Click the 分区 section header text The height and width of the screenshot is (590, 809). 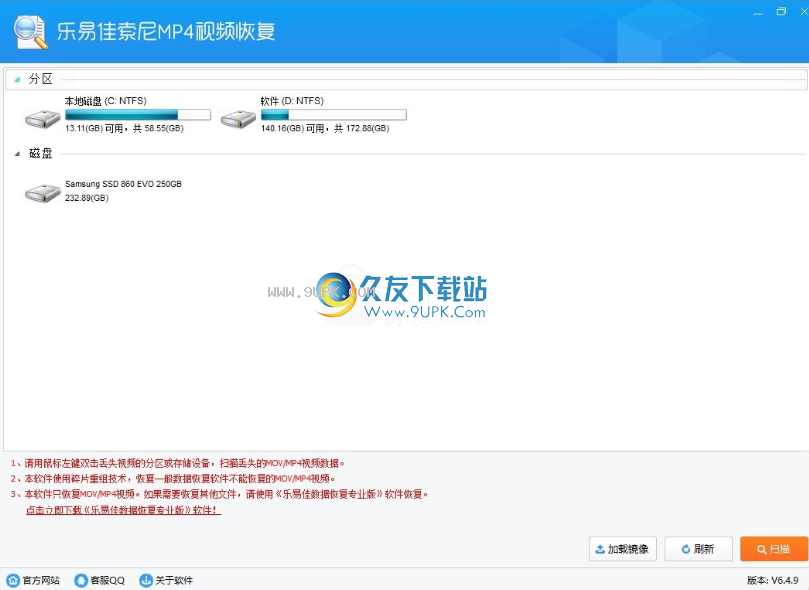coord(41,79)
